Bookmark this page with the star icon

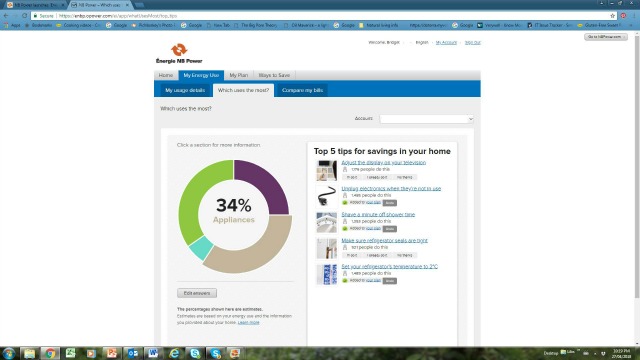pos(612,16)
